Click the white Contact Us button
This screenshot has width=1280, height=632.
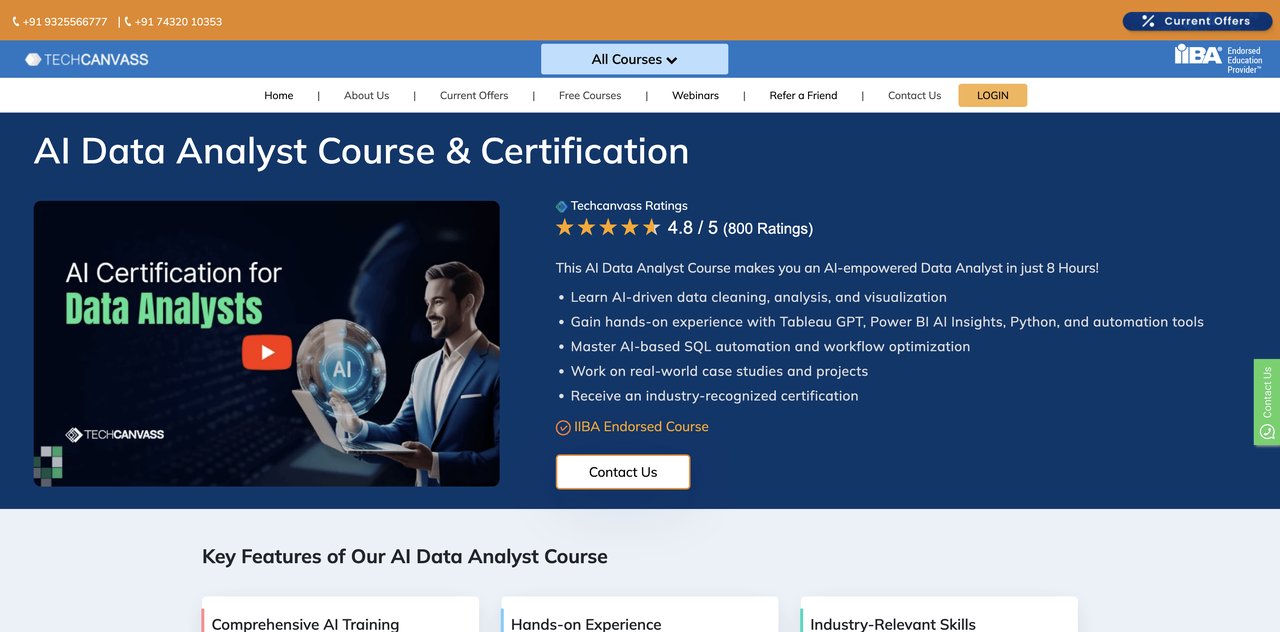click(623, 472)
